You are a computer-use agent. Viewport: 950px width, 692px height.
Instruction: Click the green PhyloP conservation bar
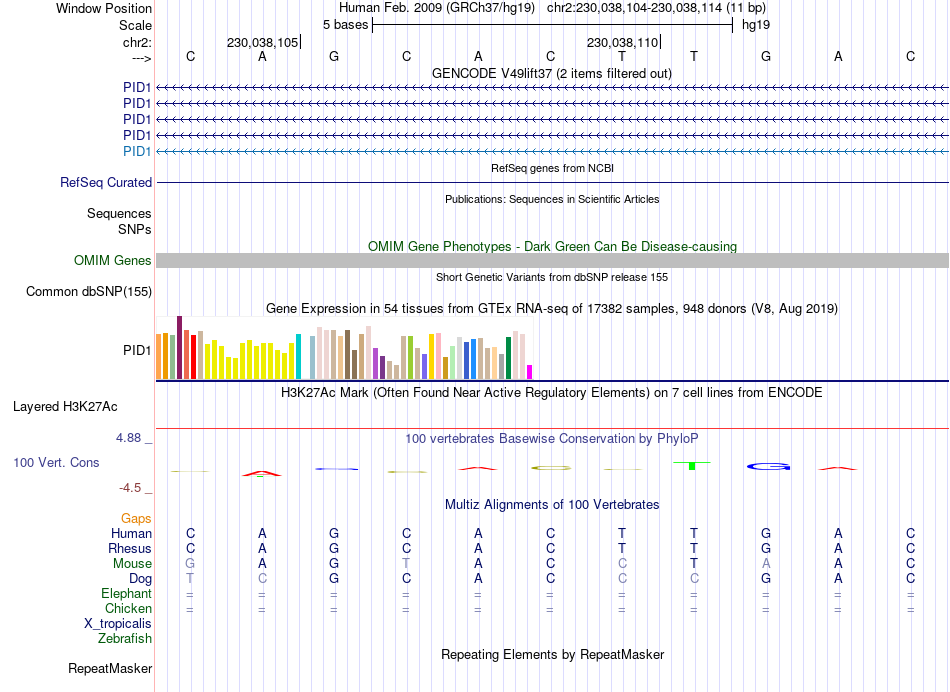pyautogui.click(x=692, y=466)
